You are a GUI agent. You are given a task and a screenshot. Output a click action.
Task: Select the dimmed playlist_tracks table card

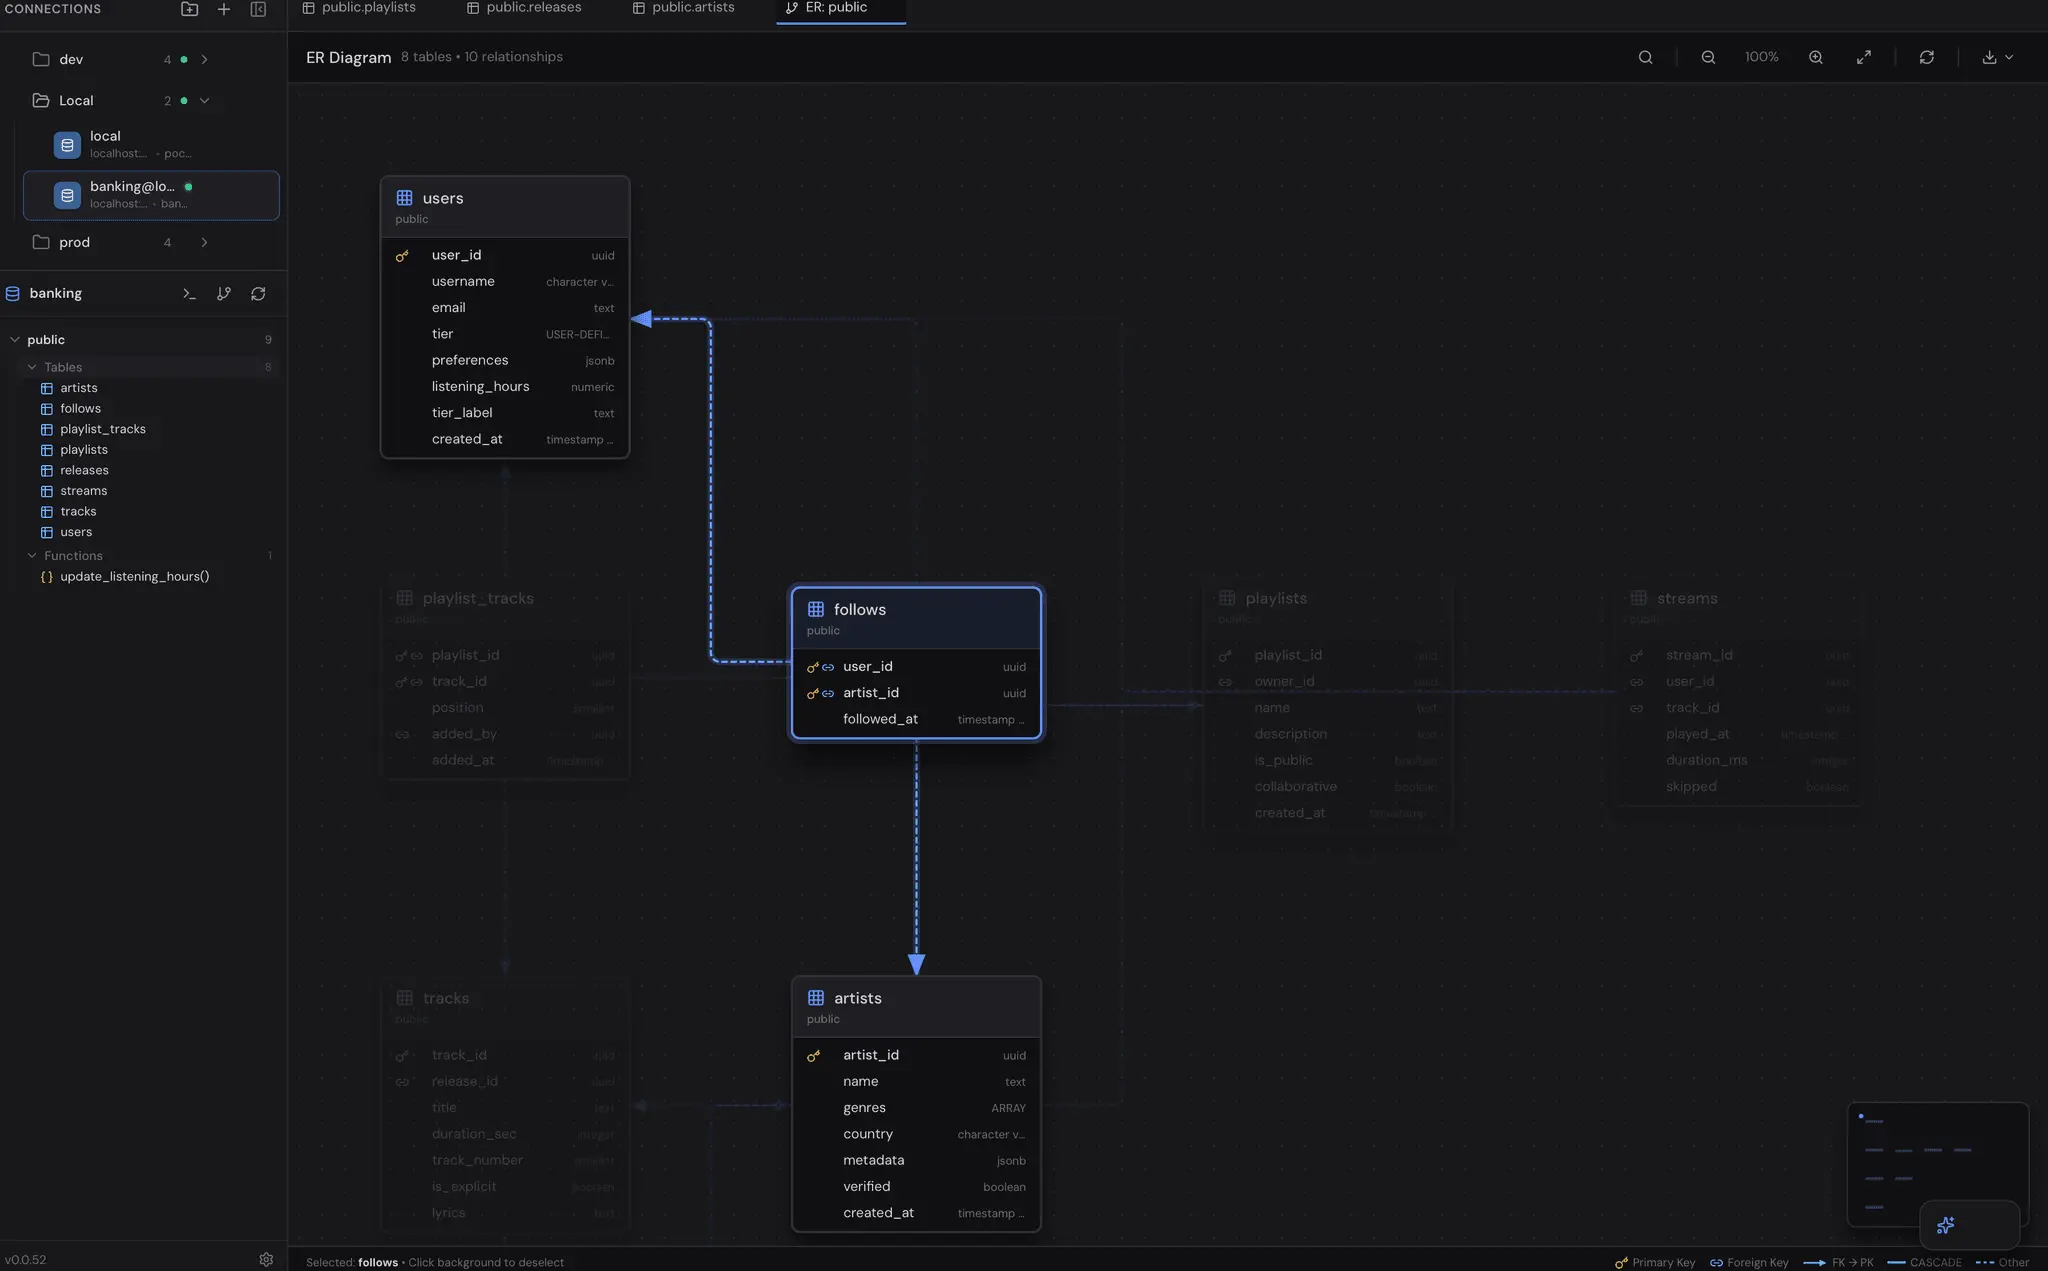505,678
